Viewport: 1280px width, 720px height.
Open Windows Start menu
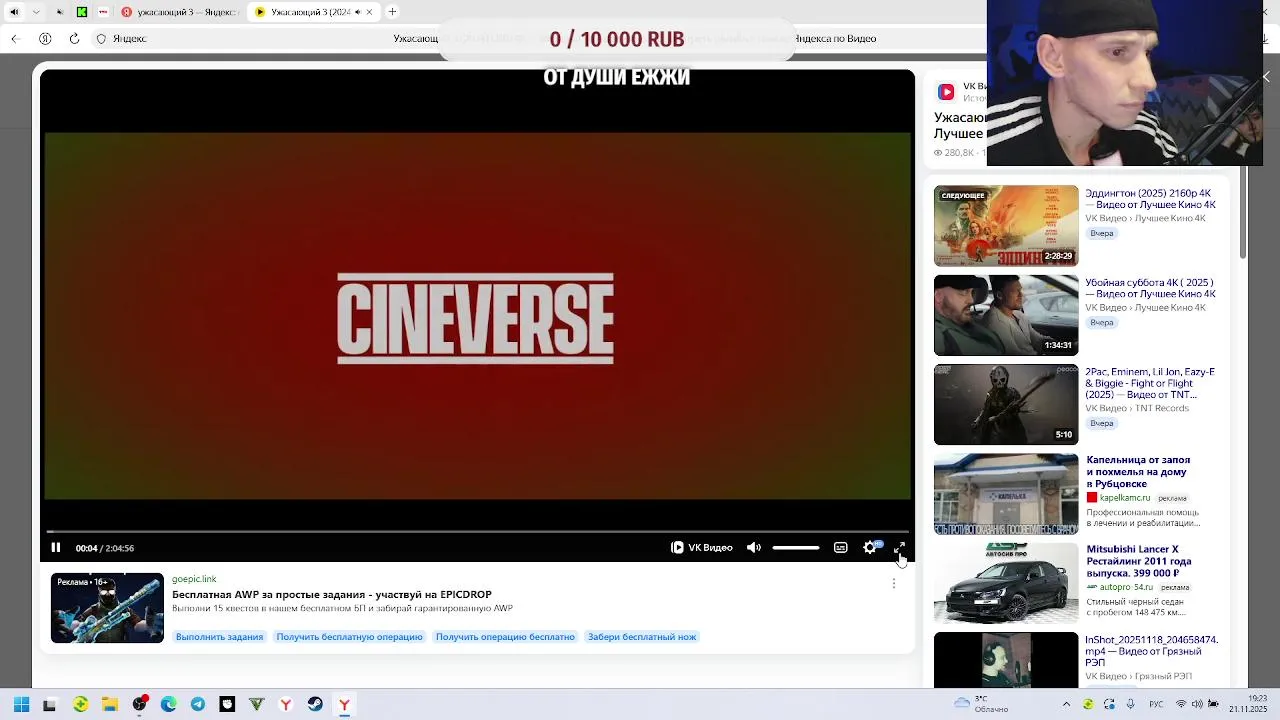(21, 704)
